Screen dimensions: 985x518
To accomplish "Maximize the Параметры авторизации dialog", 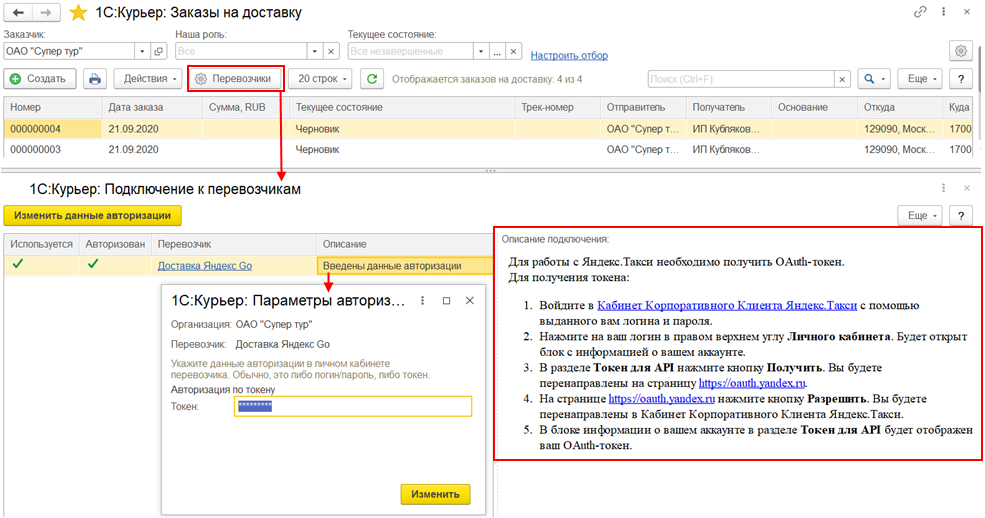I will point(446,301).
